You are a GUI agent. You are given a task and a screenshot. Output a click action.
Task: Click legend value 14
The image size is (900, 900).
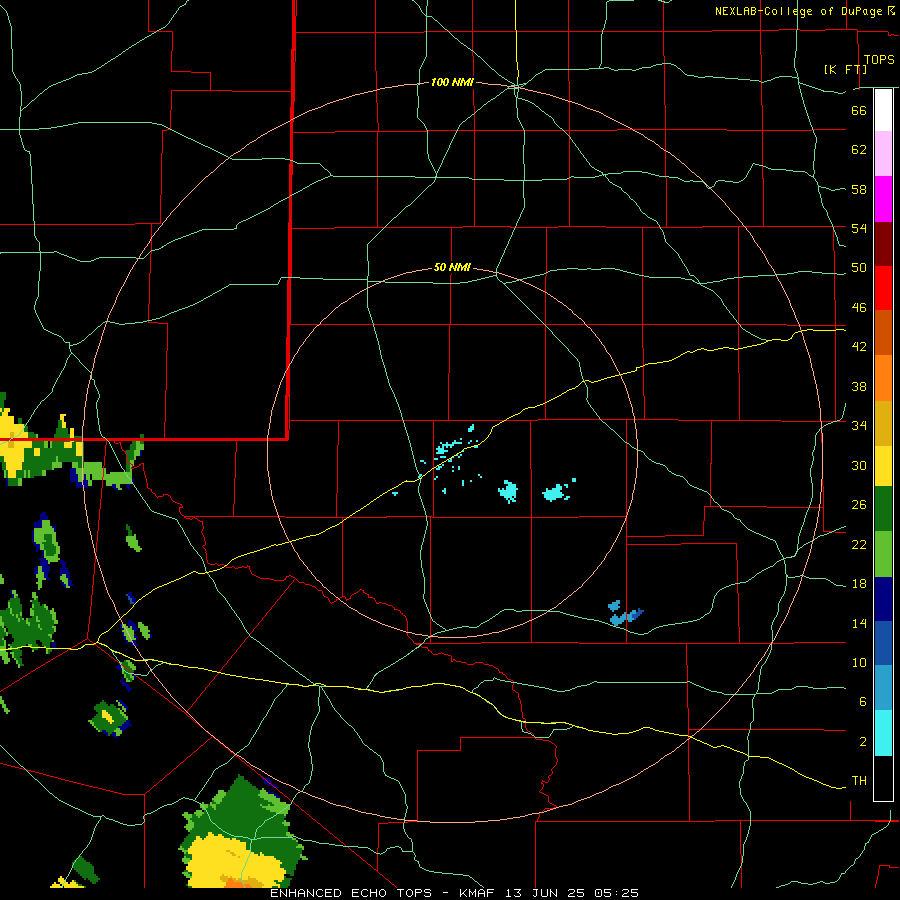point(859,623)
